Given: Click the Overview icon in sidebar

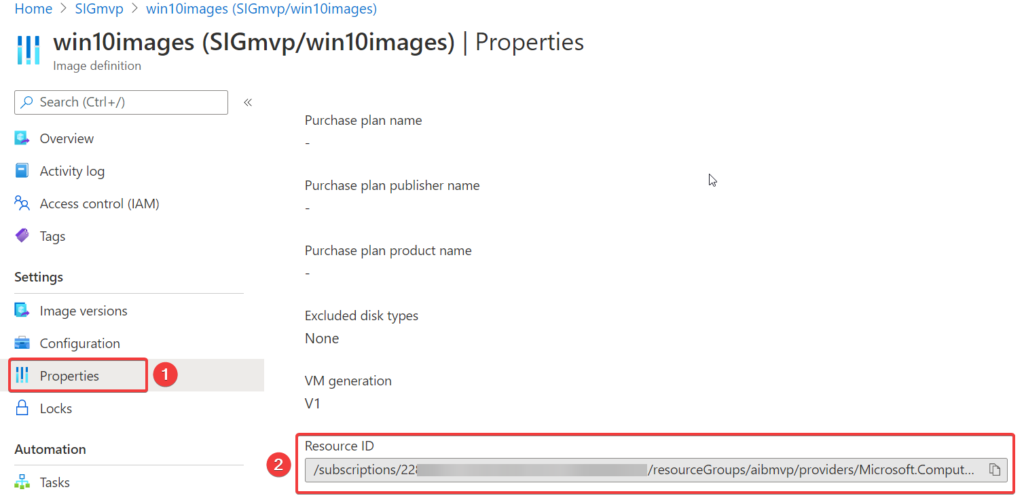Looking at the screenshot, I should 22,138.
